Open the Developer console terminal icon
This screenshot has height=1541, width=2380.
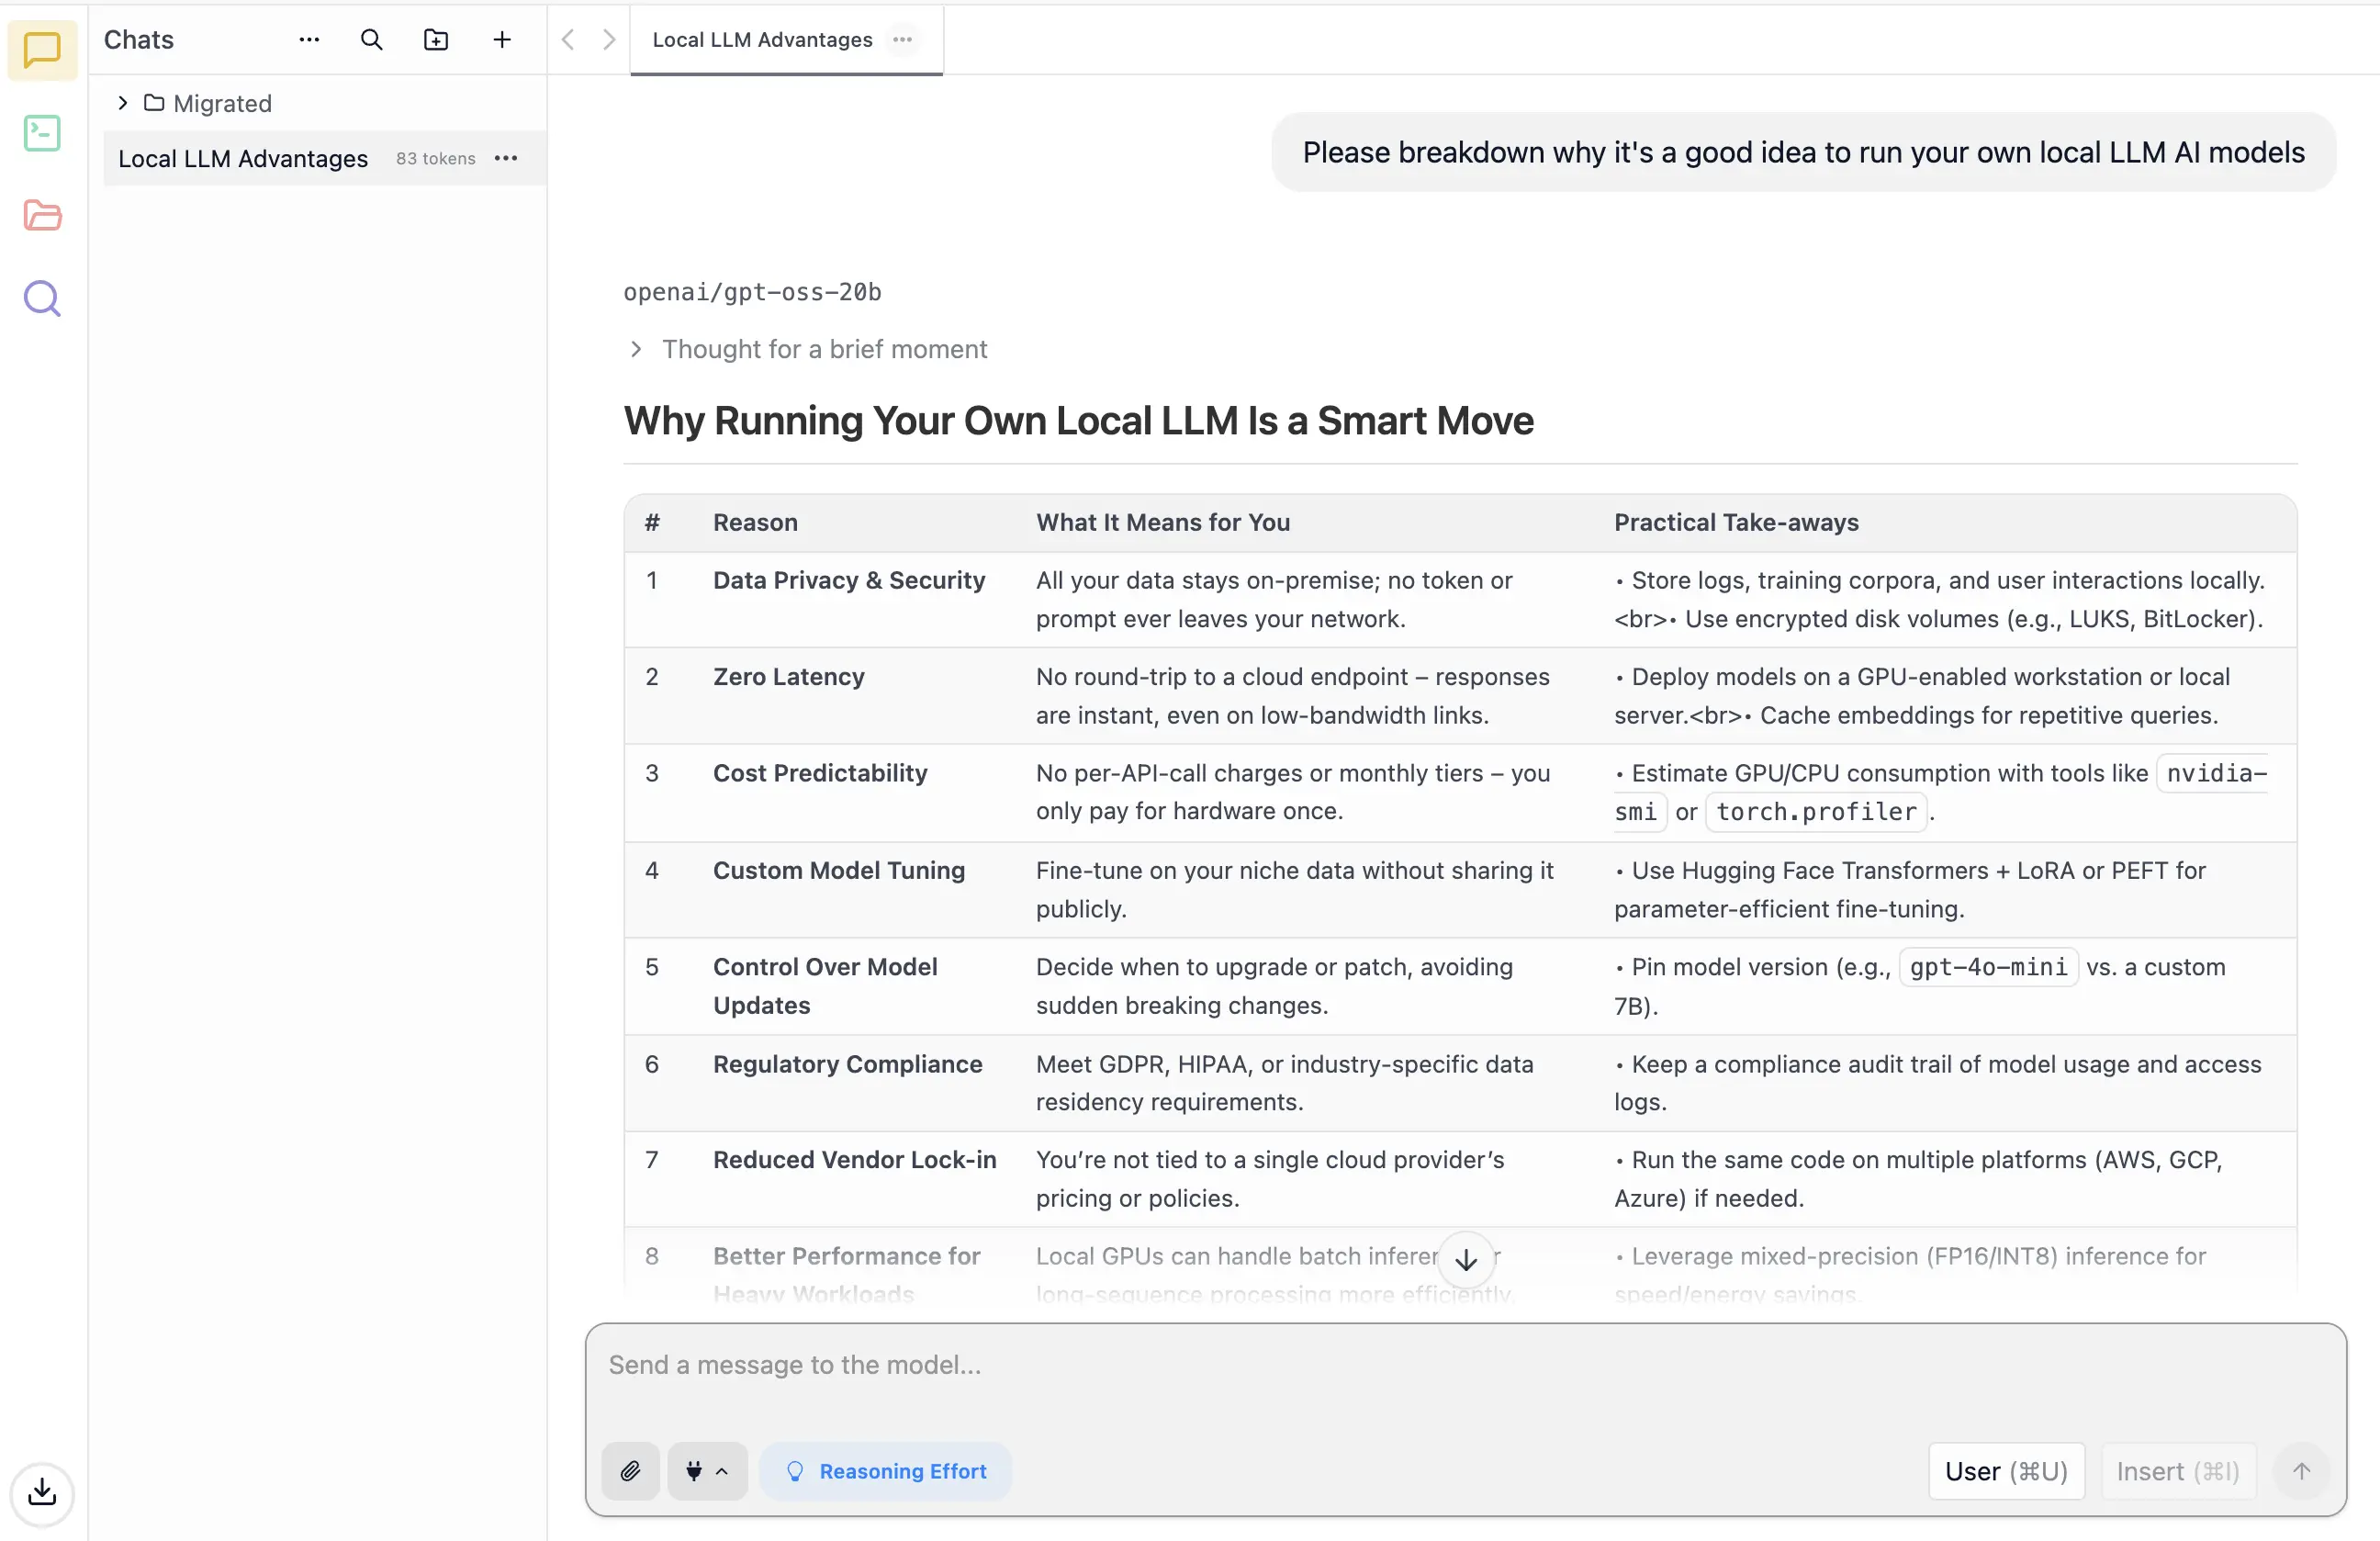pyautogui.click(x=41, y=132)
